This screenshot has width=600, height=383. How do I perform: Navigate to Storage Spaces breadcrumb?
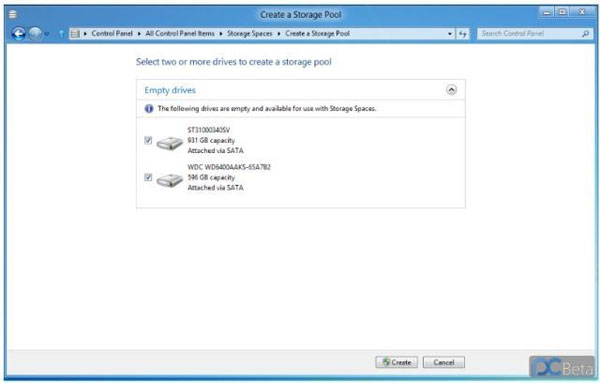click(249, 34)
